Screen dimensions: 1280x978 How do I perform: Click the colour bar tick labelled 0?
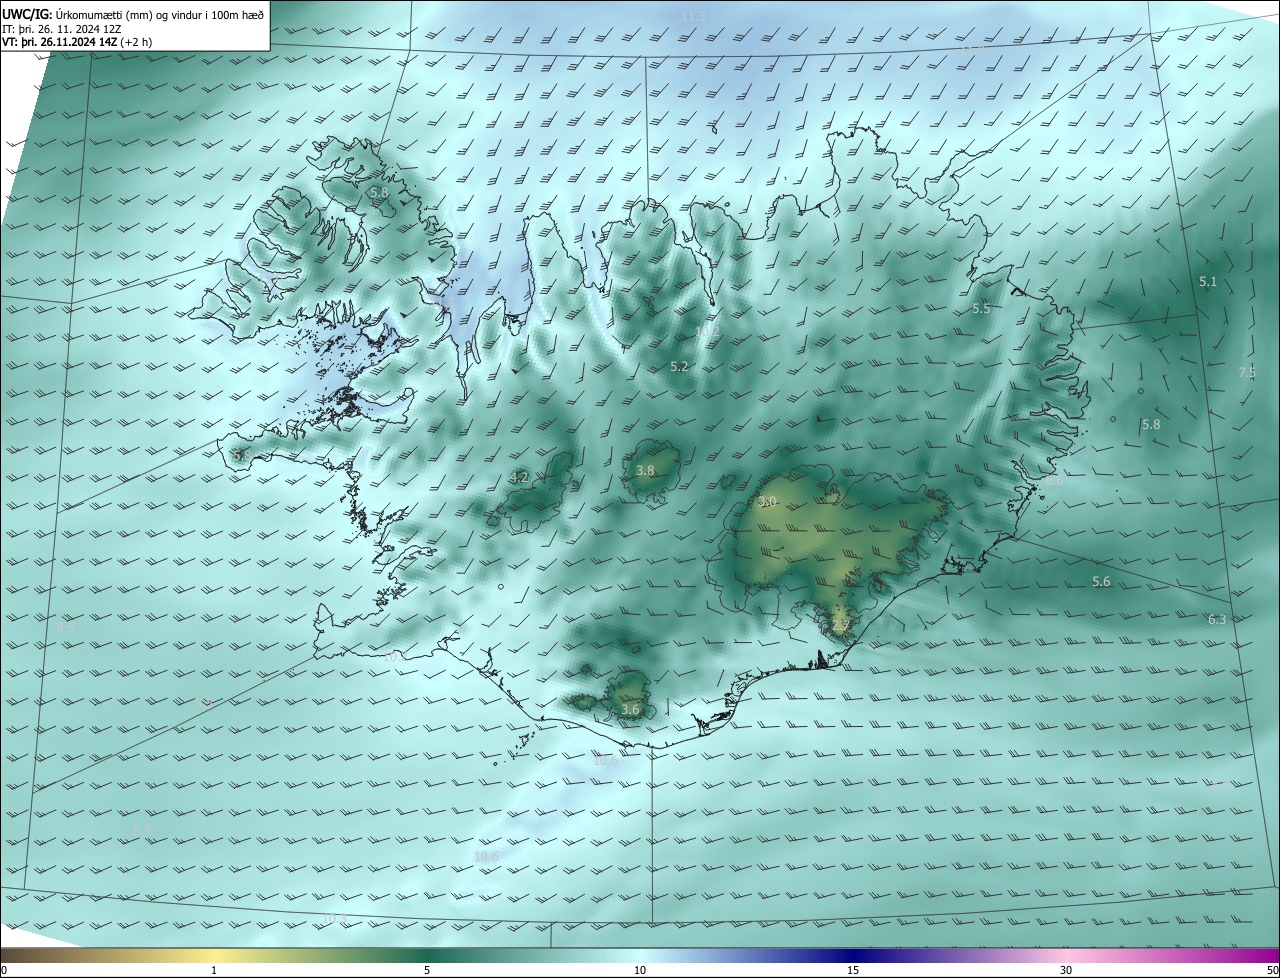tap(3, 970)
